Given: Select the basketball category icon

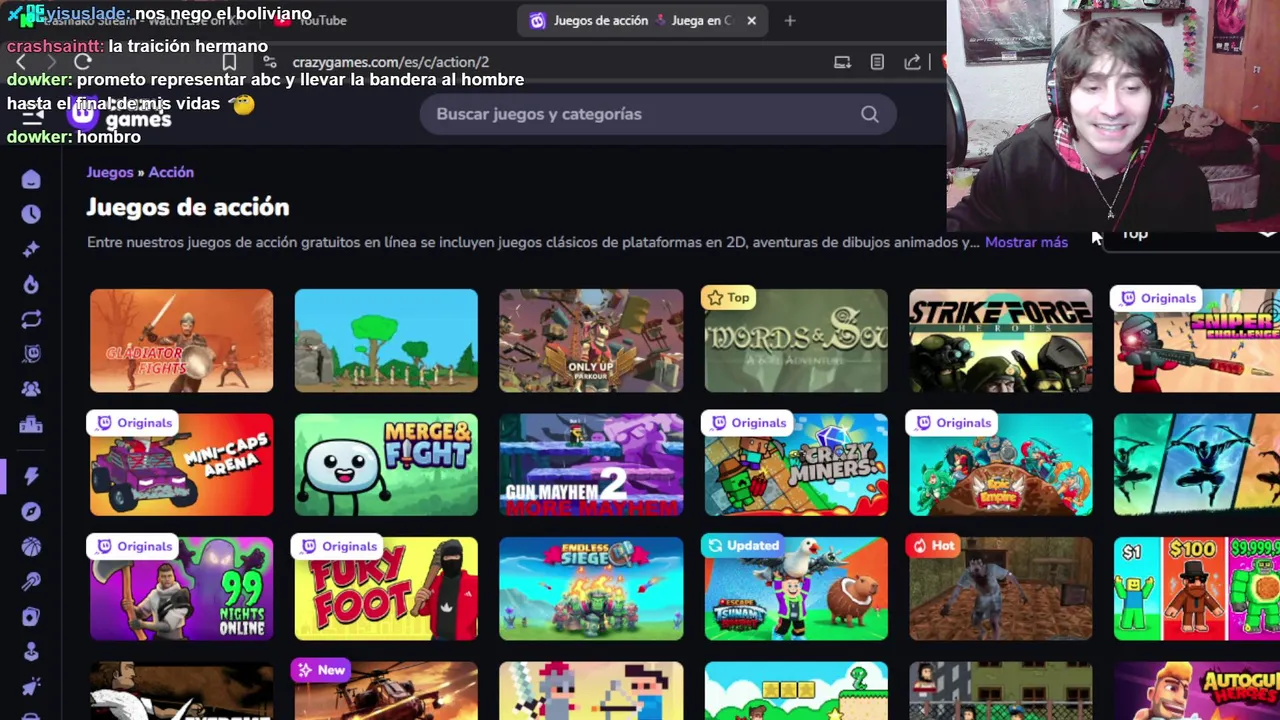Looking at the screenshot, I should [31, 546].
